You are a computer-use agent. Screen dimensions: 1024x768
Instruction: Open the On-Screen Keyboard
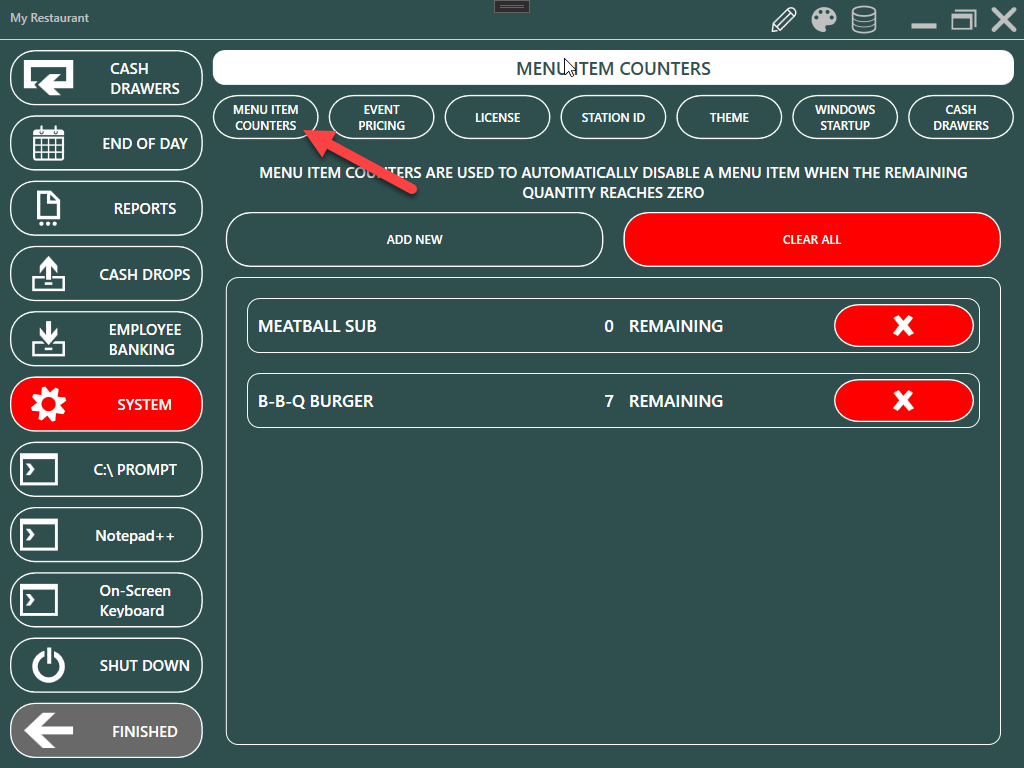[x=106, y=601]
